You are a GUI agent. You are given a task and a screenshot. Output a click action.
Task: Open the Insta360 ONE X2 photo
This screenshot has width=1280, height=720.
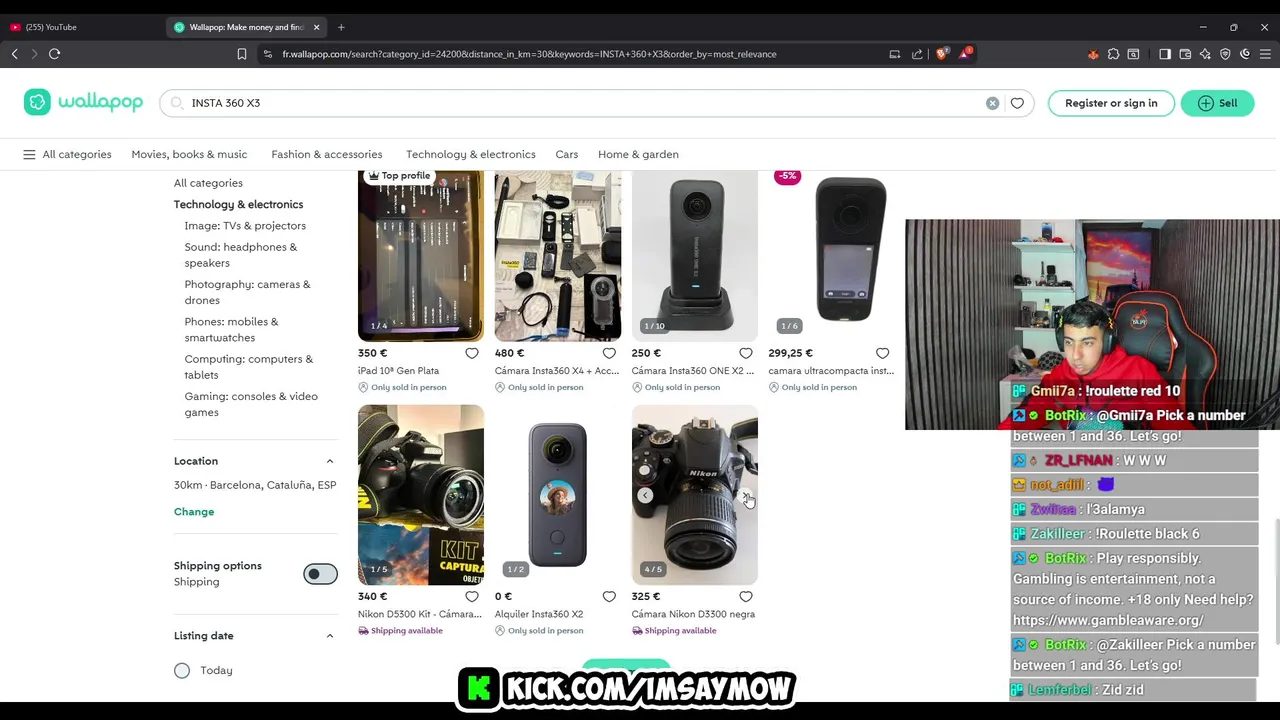coord(695,256)
